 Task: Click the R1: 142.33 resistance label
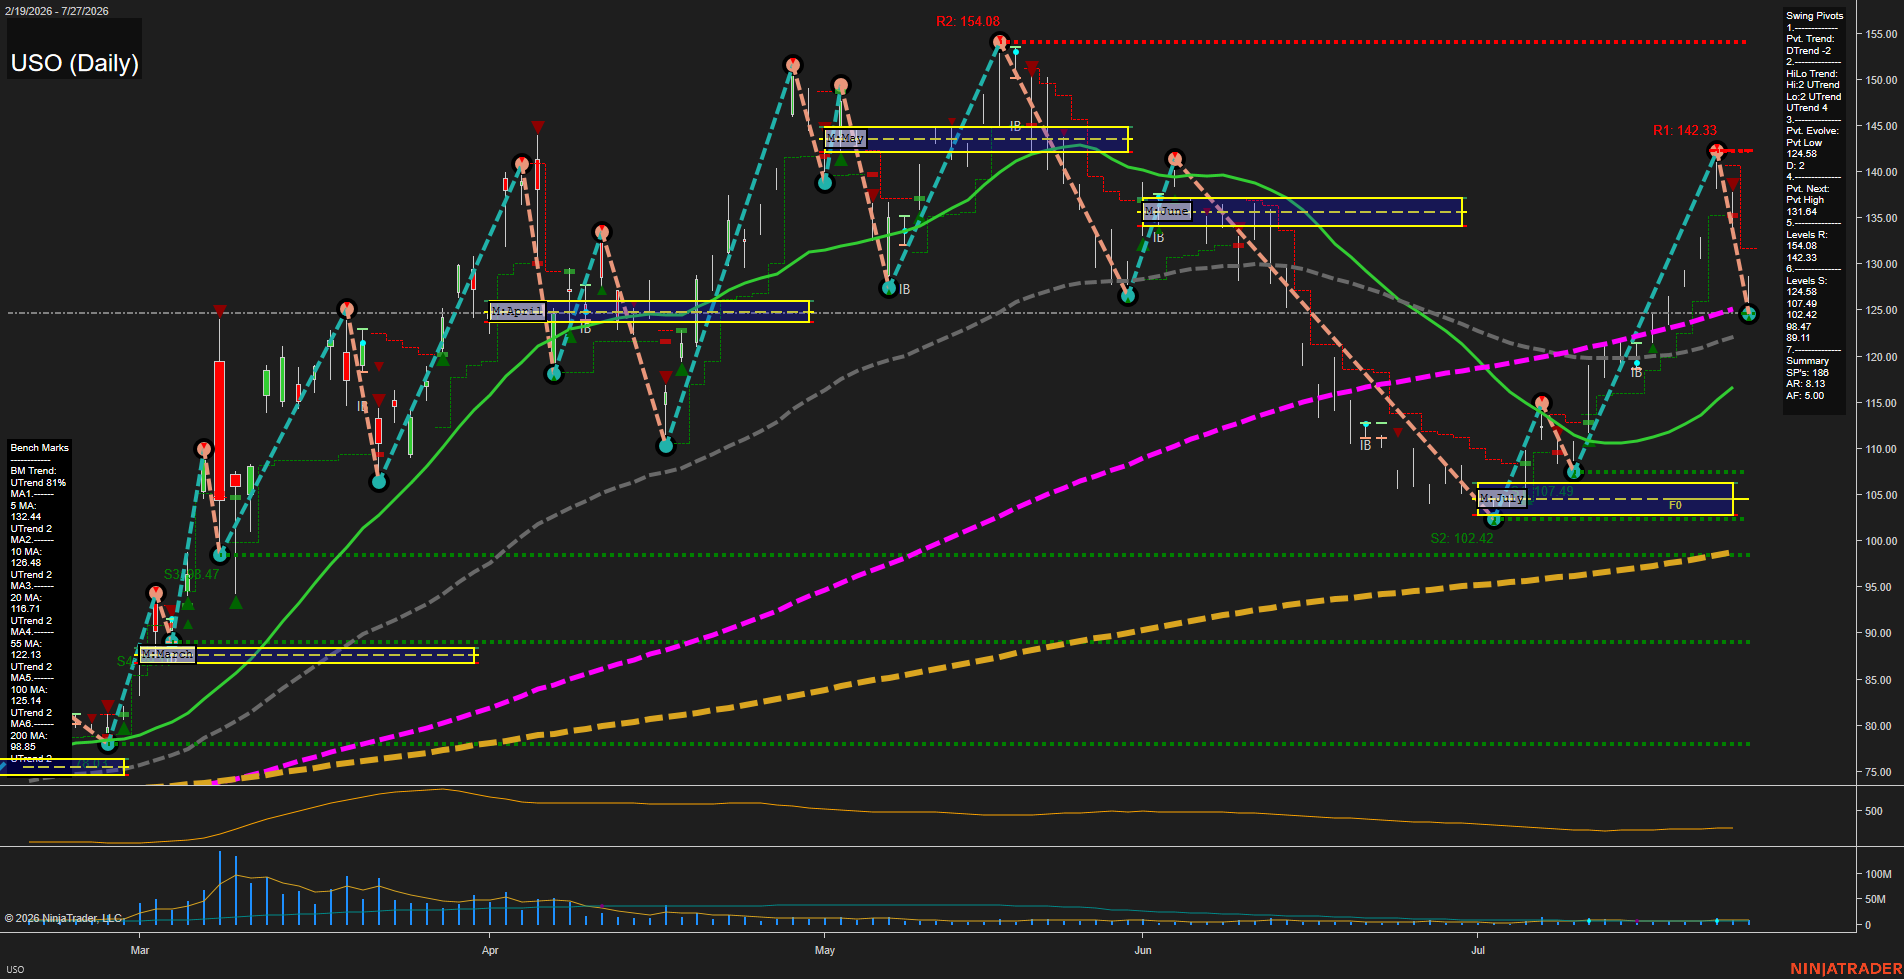1685,131
